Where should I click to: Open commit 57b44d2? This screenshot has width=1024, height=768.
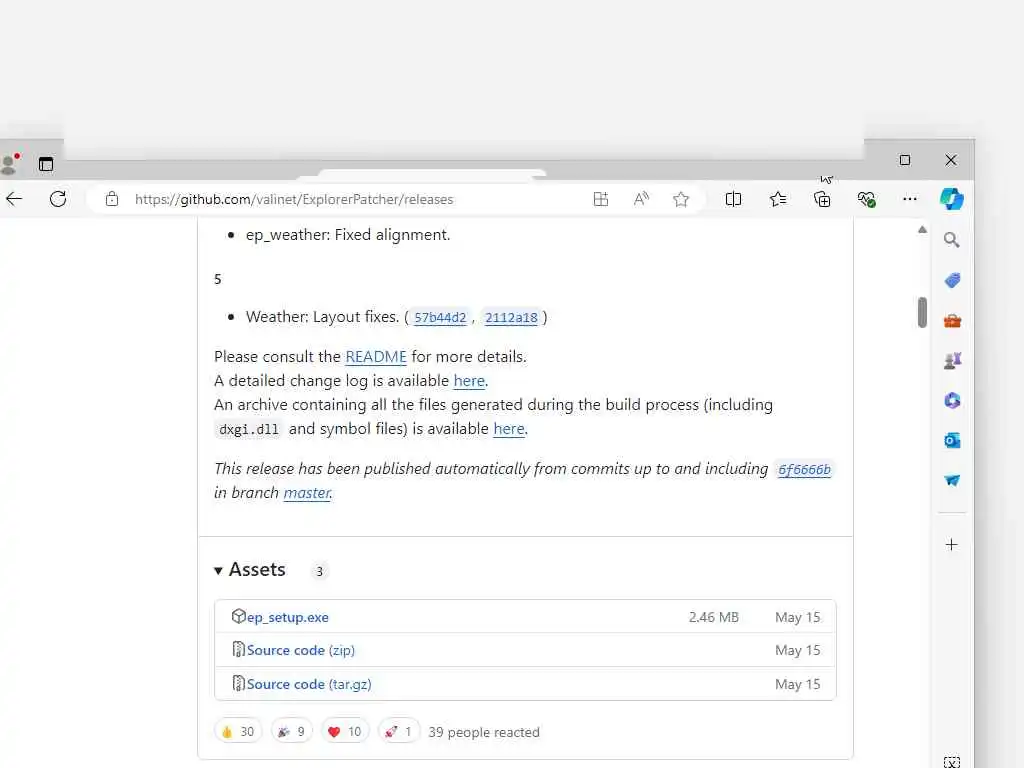[440, 317]
